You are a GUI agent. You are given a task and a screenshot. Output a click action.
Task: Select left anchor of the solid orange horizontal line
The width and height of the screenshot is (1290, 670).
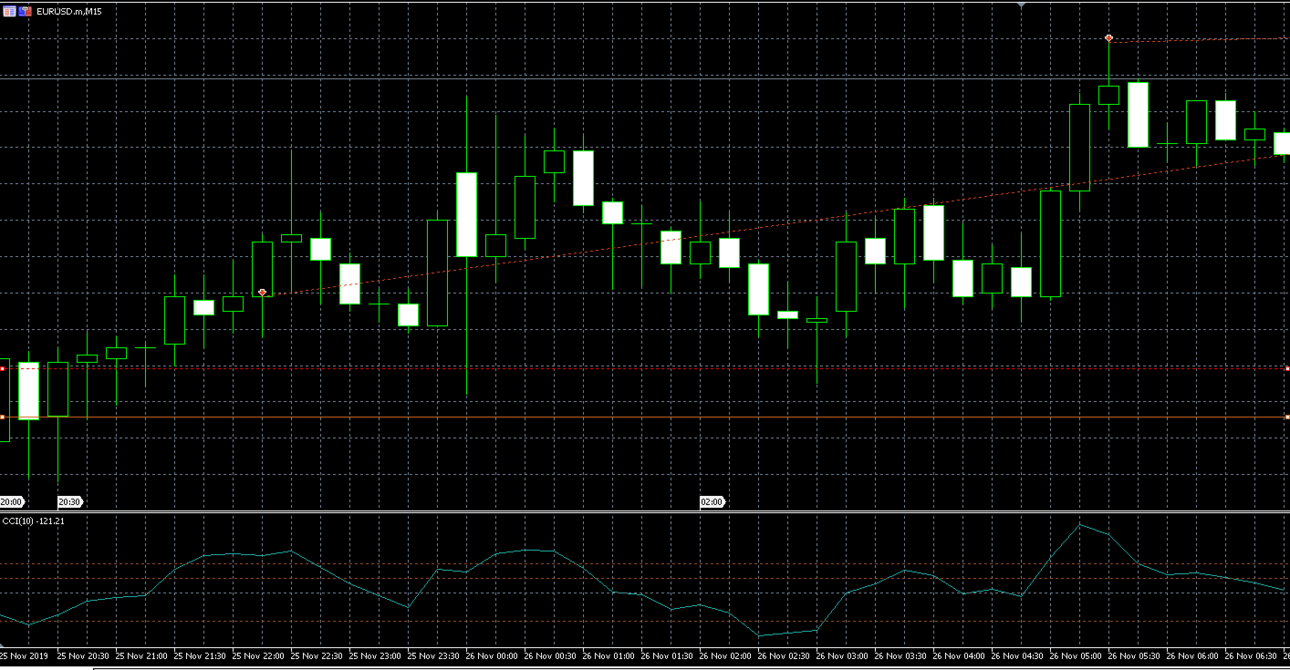pos(2,416)
